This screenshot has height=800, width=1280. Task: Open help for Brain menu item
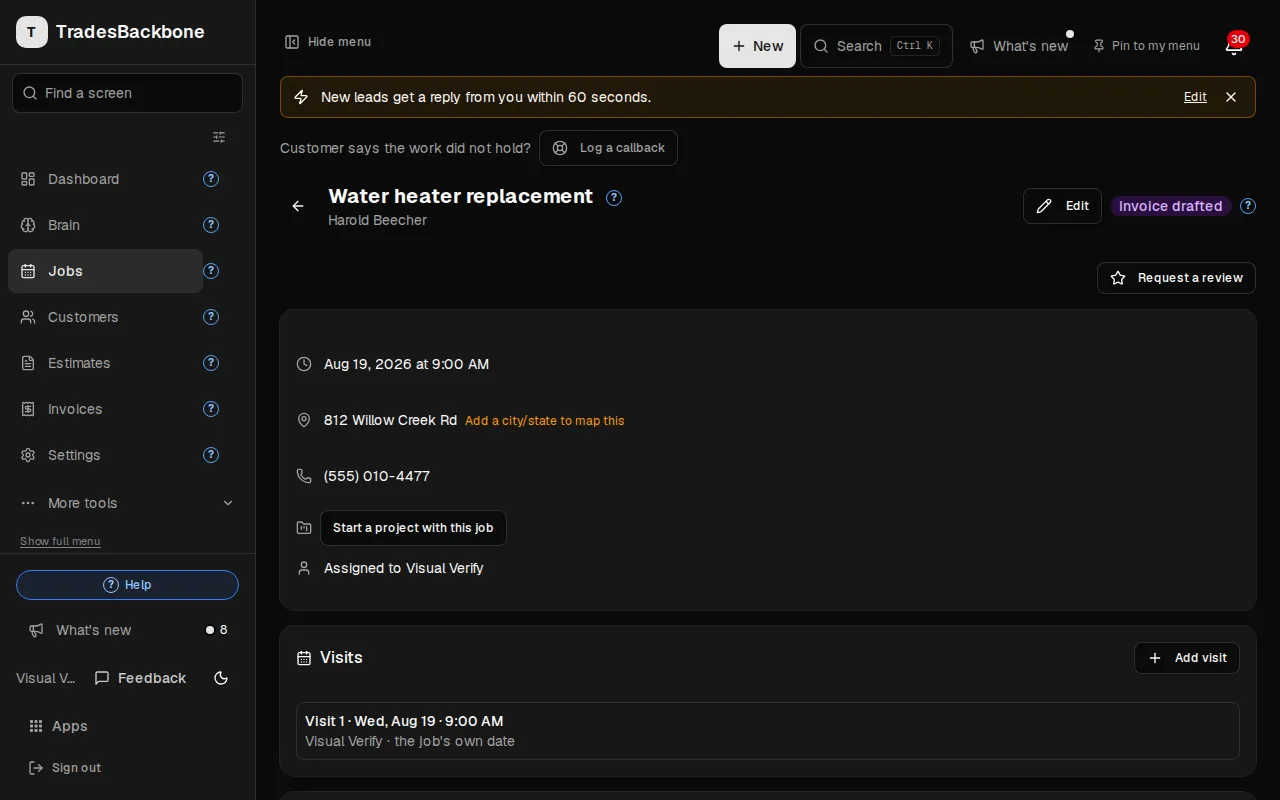(211, 225)
